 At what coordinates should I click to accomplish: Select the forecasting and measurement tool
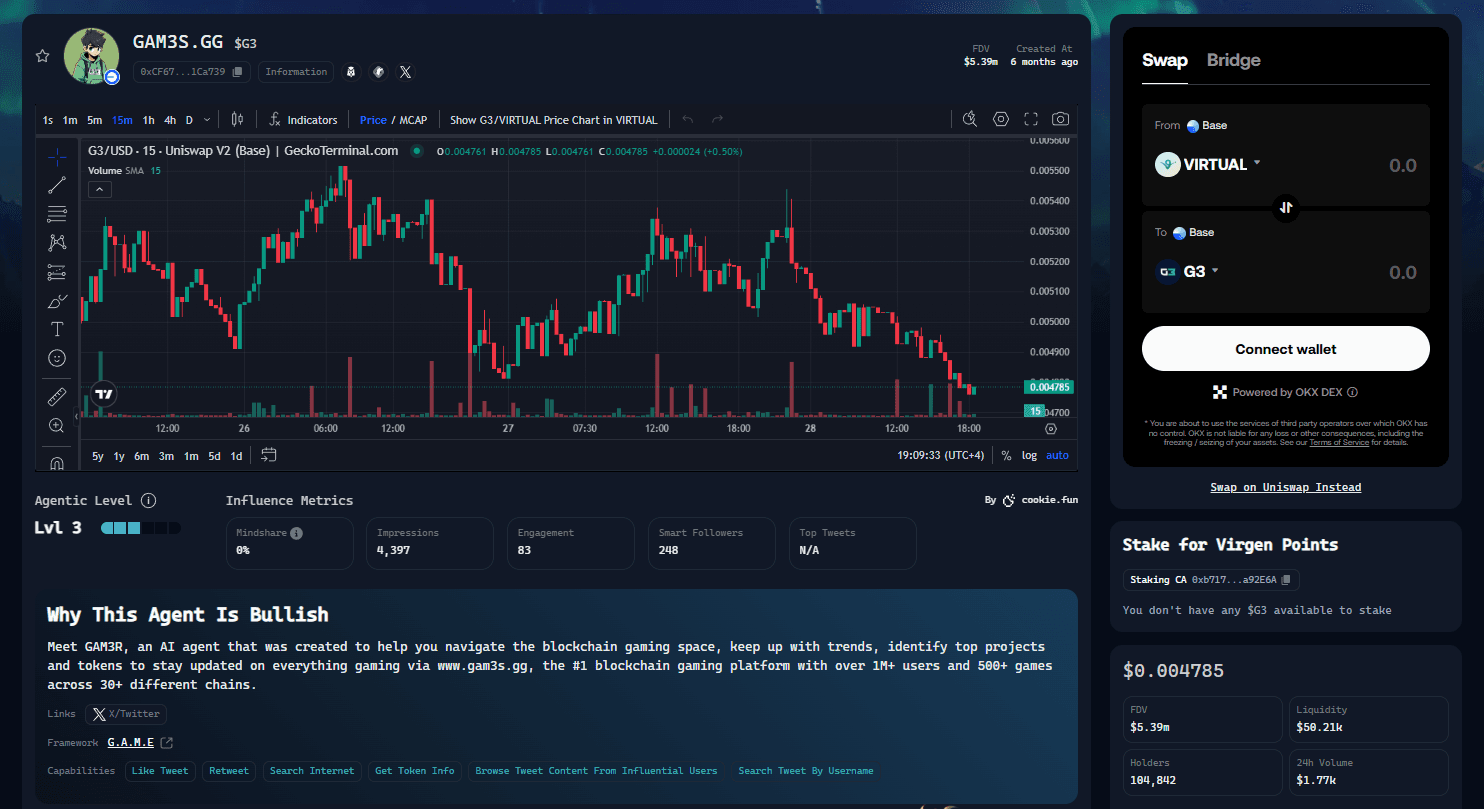(57, 271)
